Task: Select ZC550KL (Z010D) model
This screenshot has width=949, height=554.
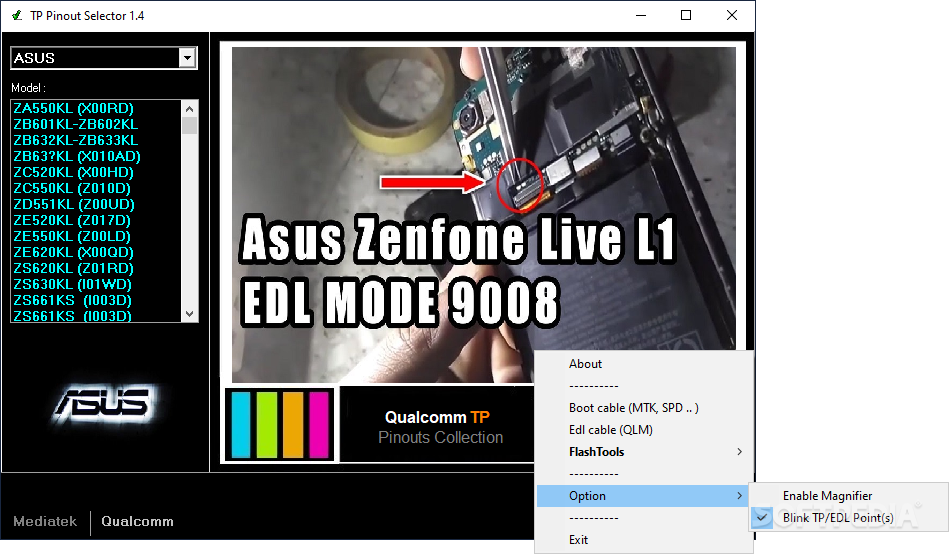Action: coord(72,188)
